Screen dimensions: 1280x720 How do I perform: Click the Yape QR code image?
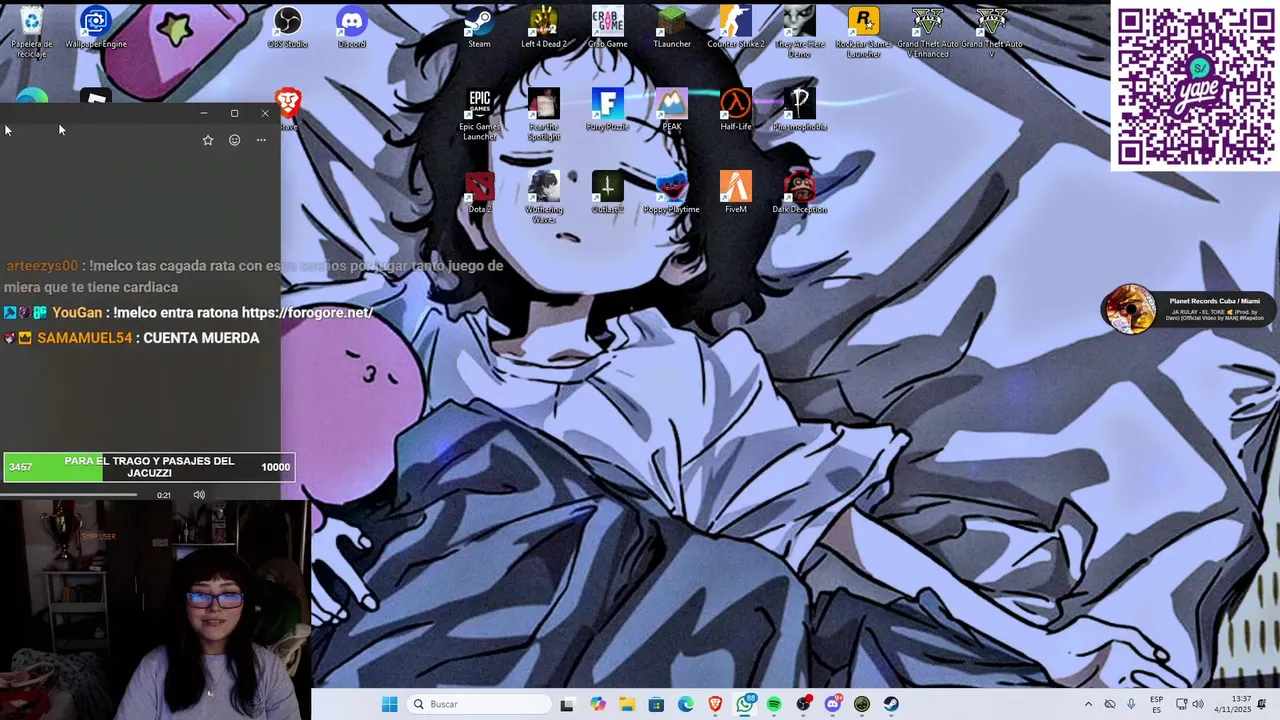(x=1195, y=86)
